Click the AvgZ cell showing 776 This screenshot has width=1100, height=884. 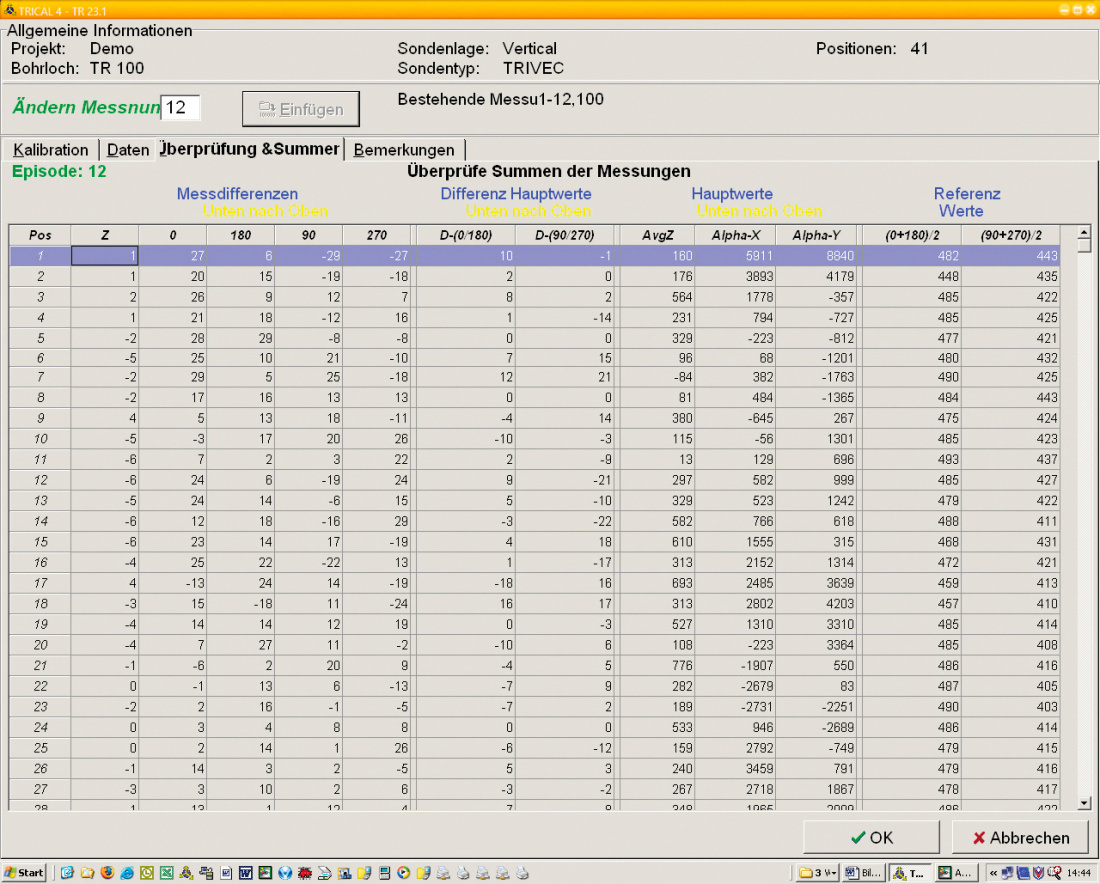(657, 666)
